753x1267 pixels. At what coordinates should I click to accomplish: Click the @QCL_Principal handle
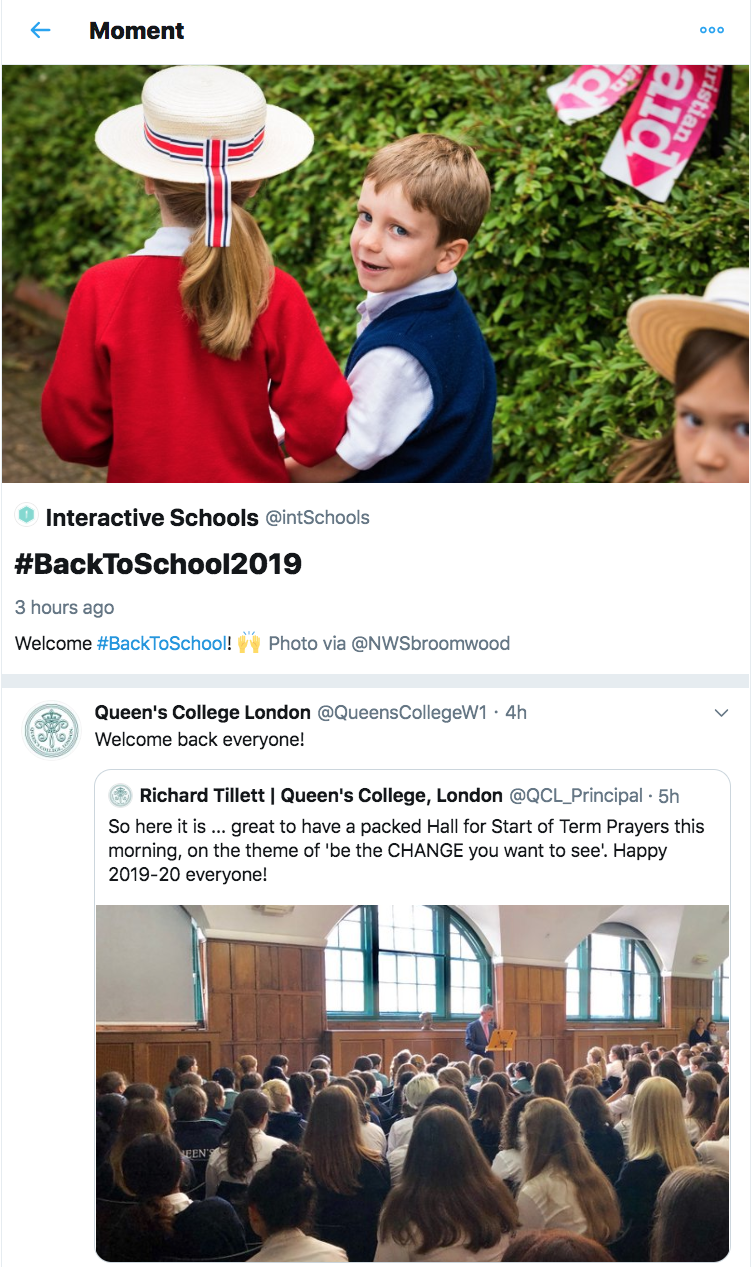pyautogui.click(x=576, y=796)
